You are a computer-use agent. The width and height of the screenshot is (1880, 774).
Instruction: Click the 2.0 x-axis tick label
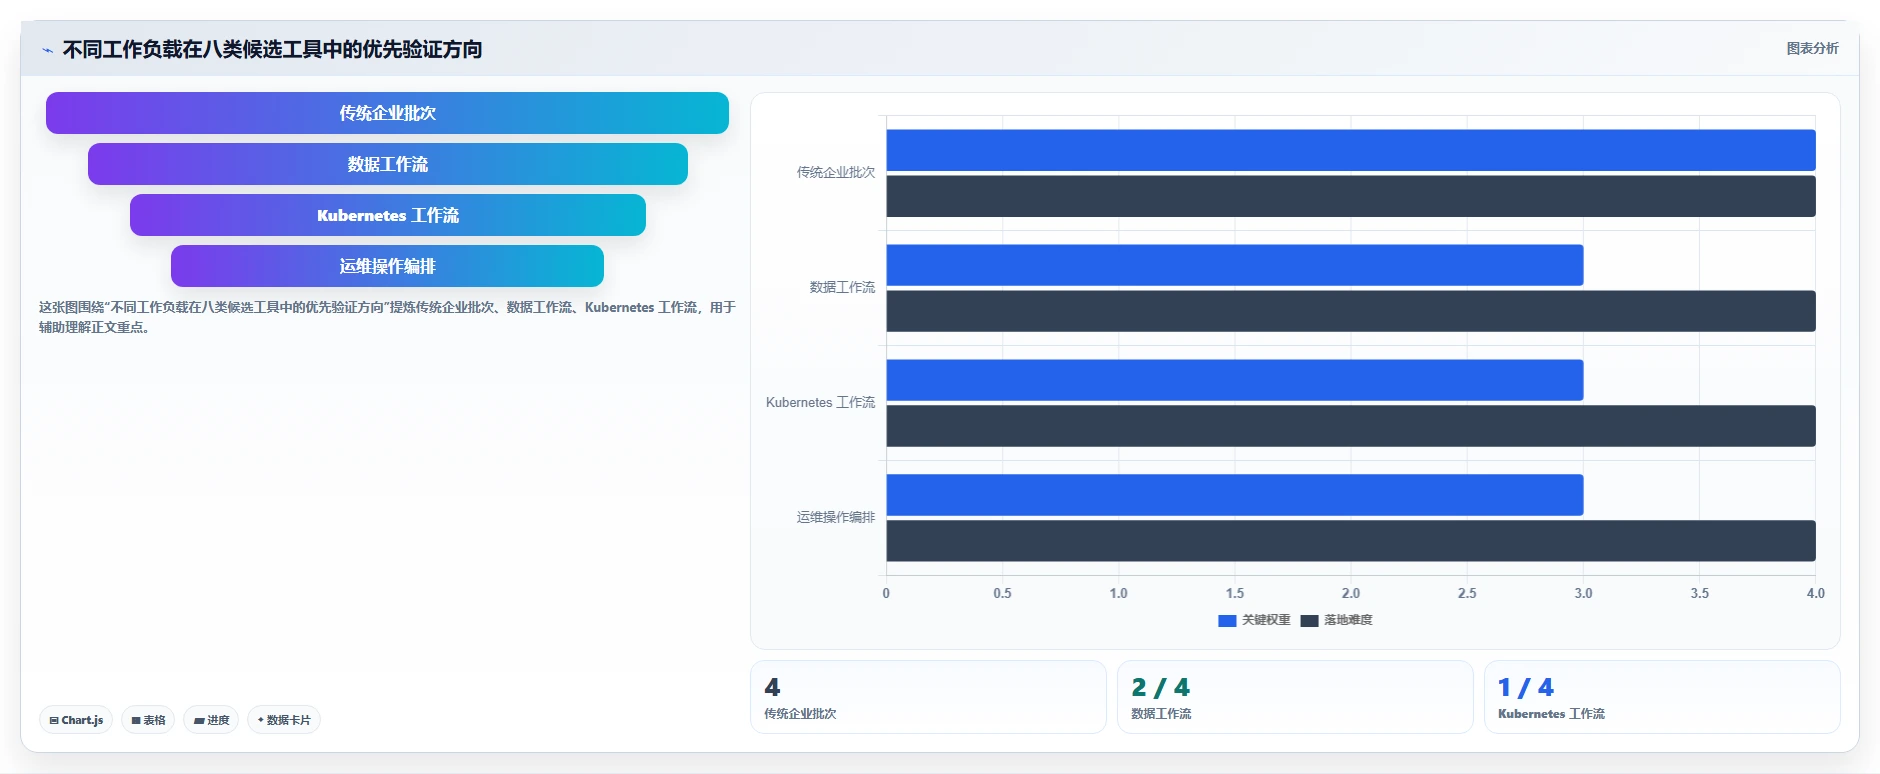tap(1351, 593)
